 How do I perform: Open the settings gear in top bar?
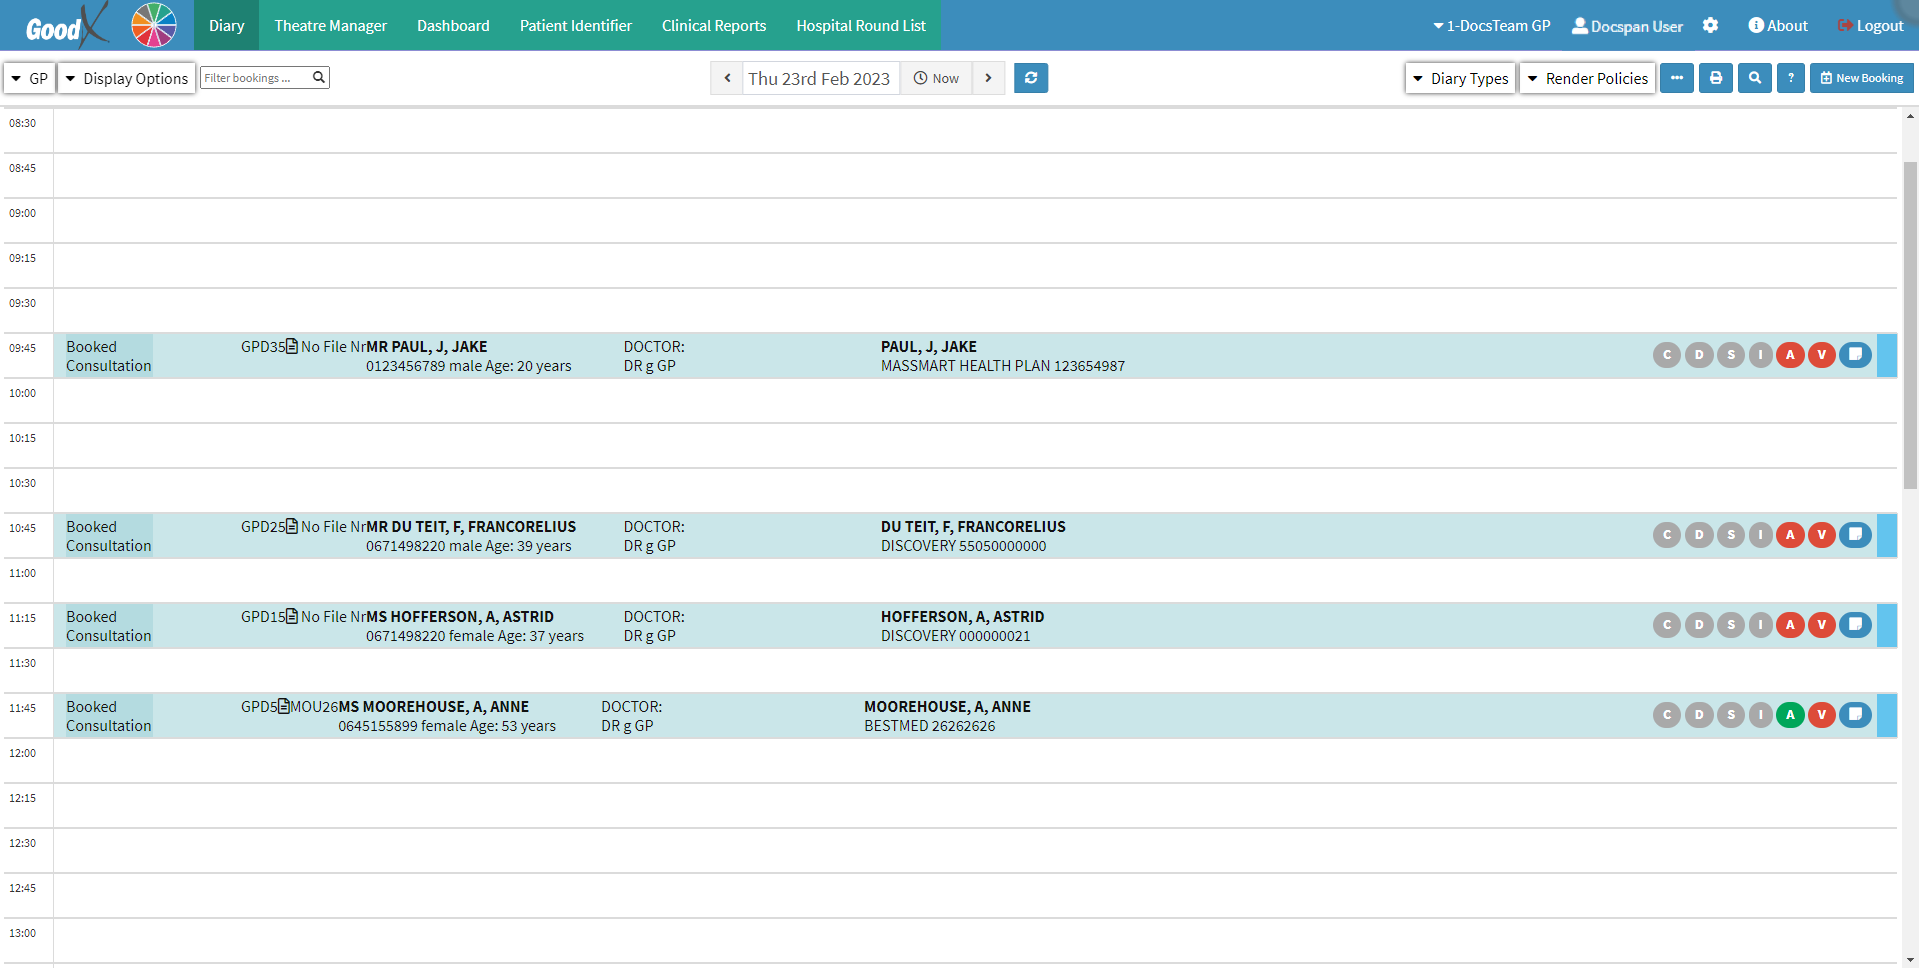click(1710, 26)
